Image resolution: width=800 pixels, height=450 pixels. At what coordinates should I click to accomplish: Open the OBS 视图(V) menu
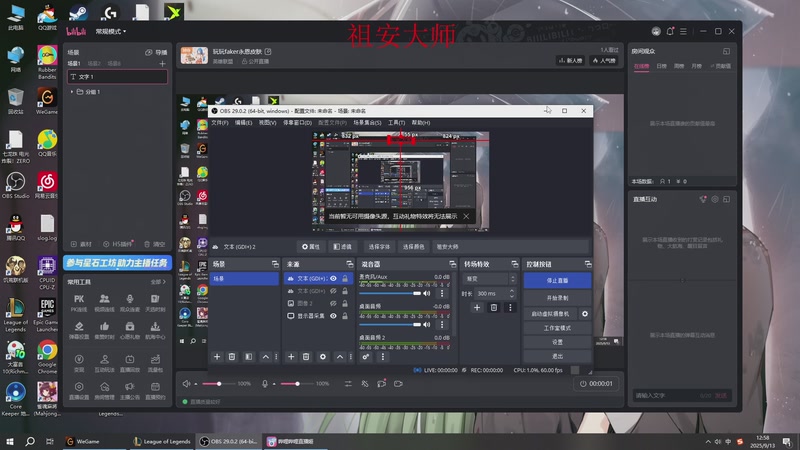[x=267, y=122]
